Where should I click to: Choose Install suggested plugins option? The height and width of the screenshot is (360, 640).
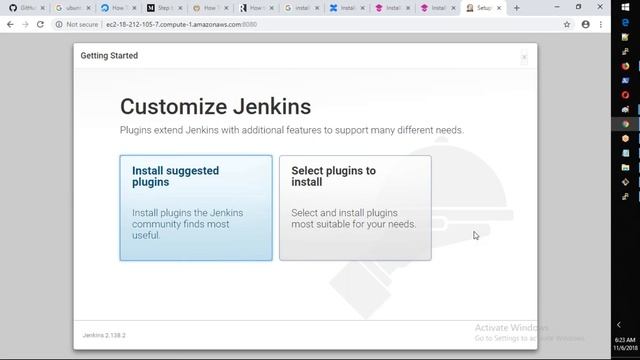[x=196, y=208]
